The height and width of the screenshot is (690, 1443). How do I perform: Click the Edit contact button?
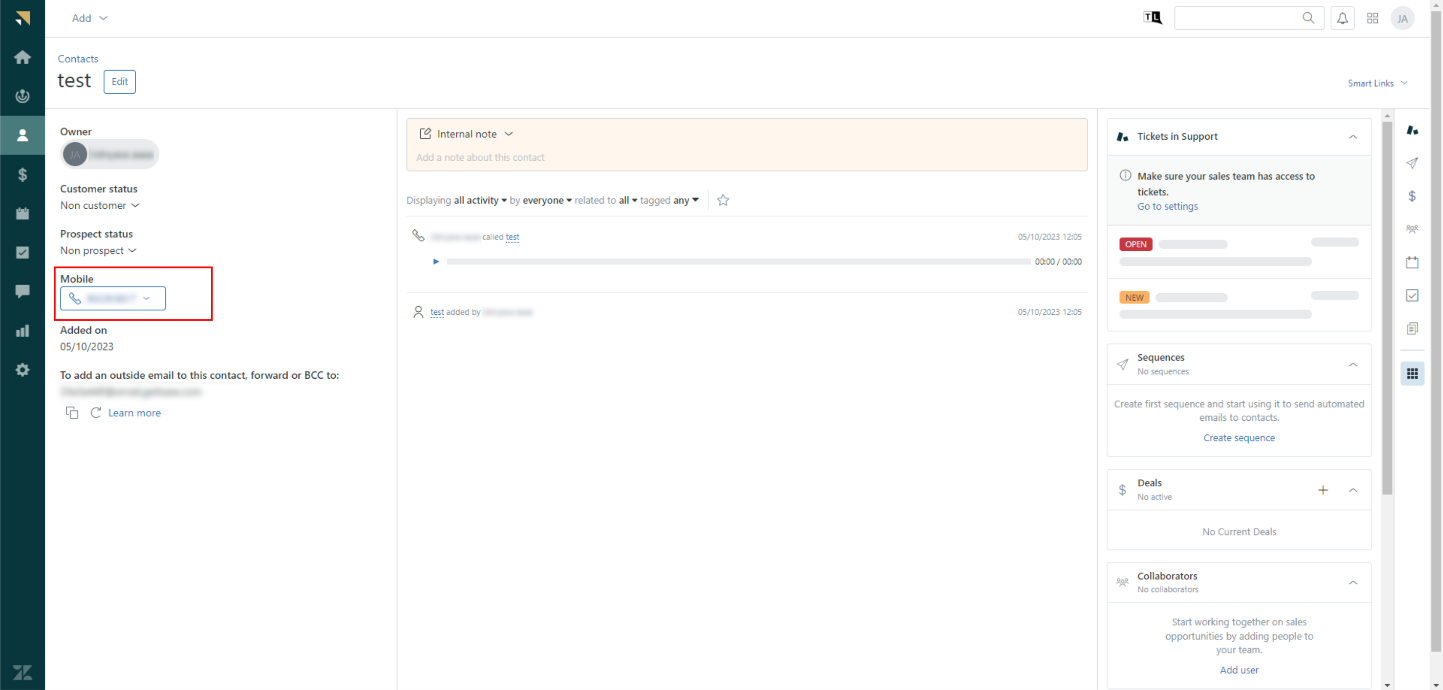point(119,82)
